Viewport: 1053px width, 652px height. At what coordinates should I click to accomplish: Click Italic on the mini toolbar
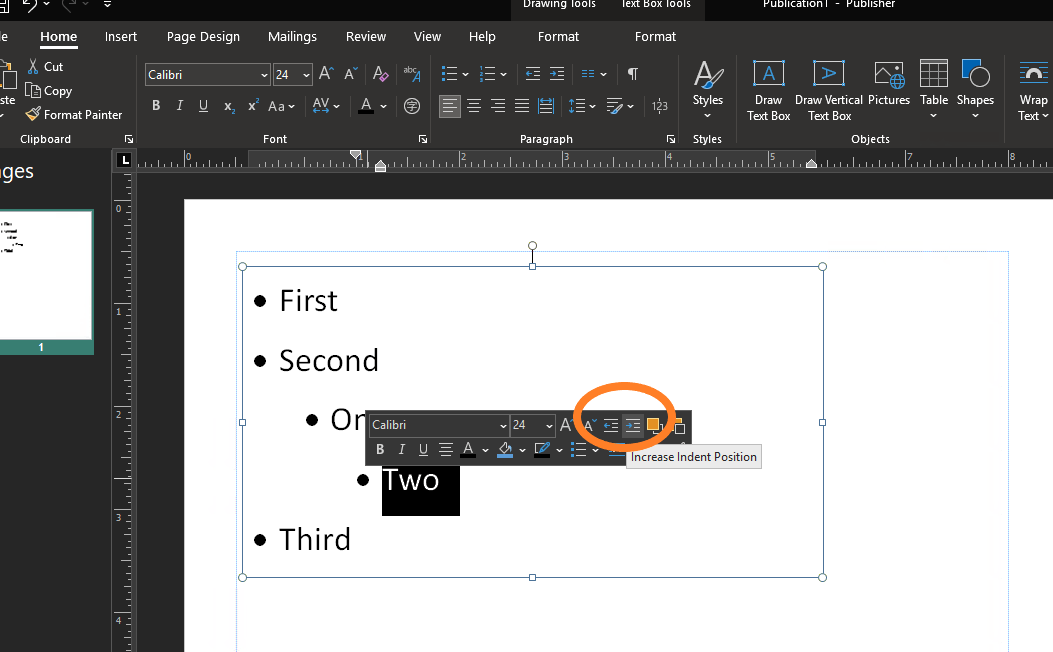(402, 449)
